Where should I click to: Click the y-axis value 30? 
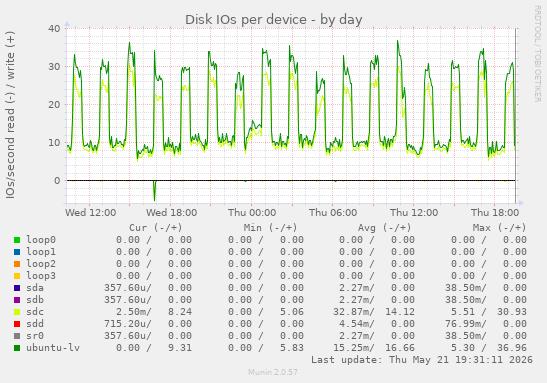click(x=54, y=66)
